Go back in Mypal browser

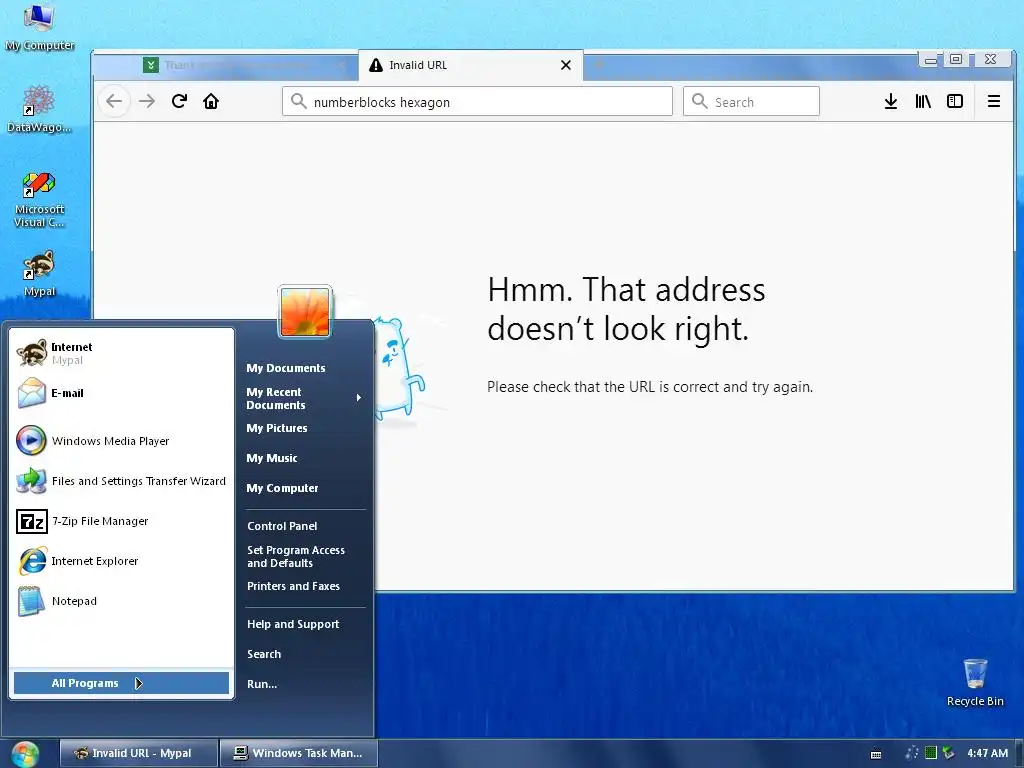(x=114, y=101)
